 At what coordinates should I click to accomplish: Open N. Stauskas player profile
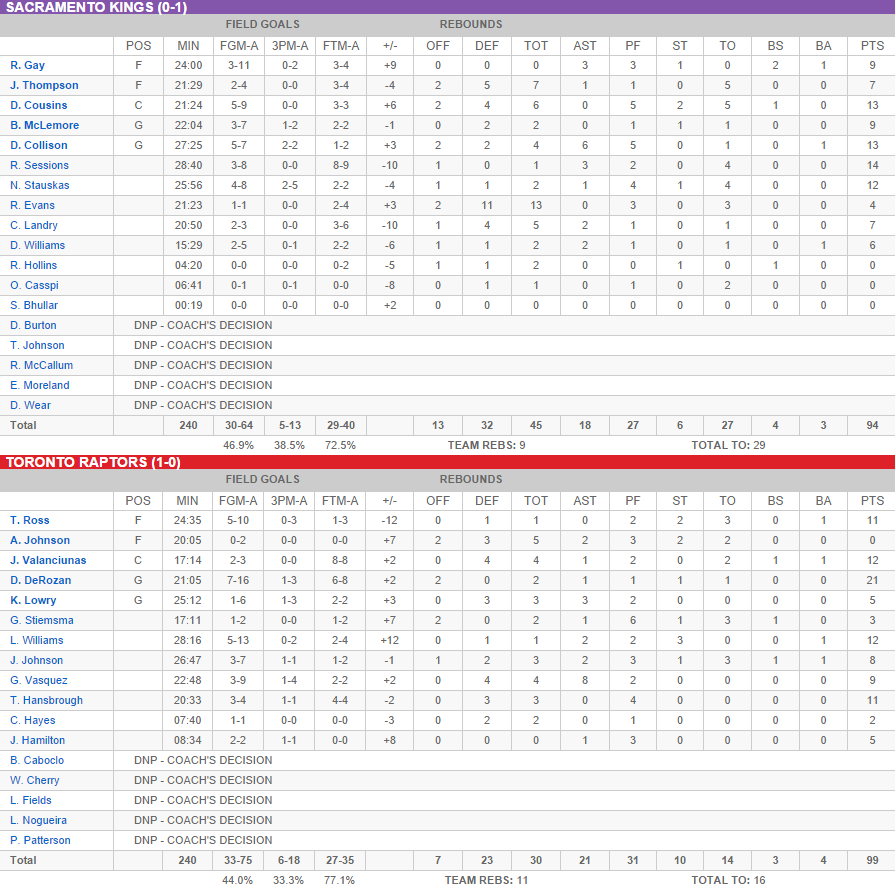(x=40, y=185)
